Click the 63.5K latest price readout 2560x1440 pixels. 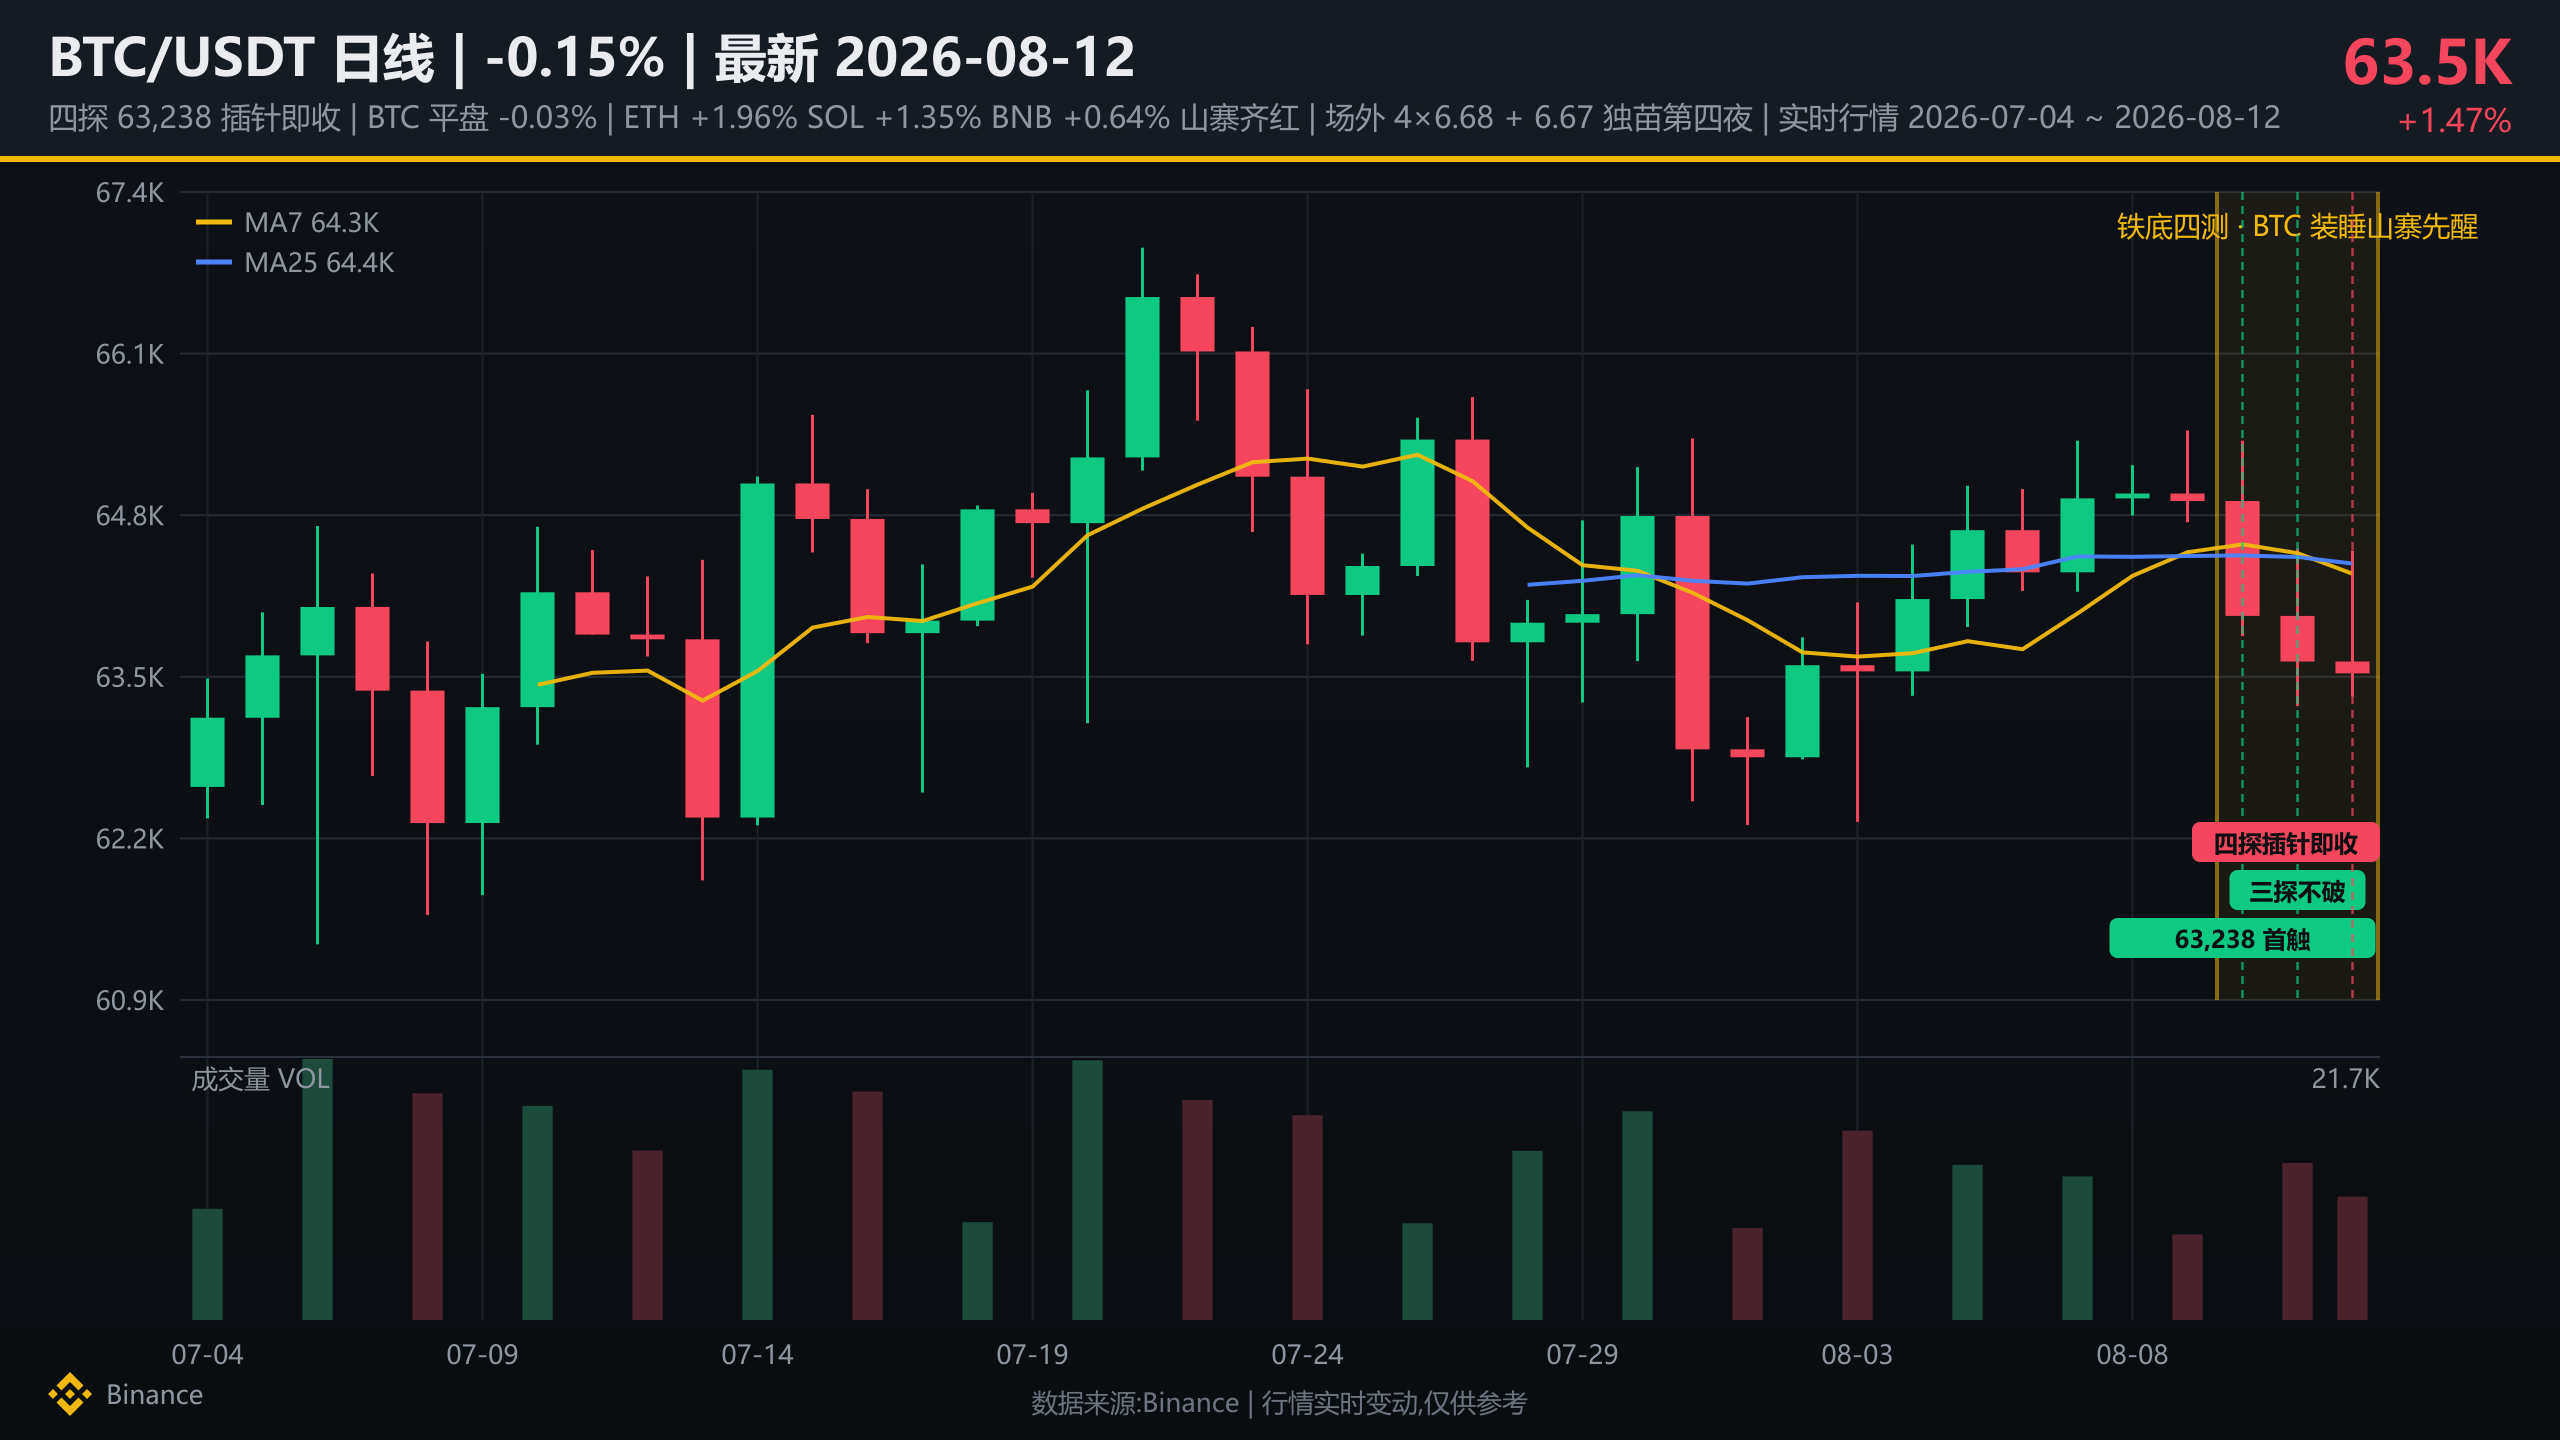point(2427,62)
